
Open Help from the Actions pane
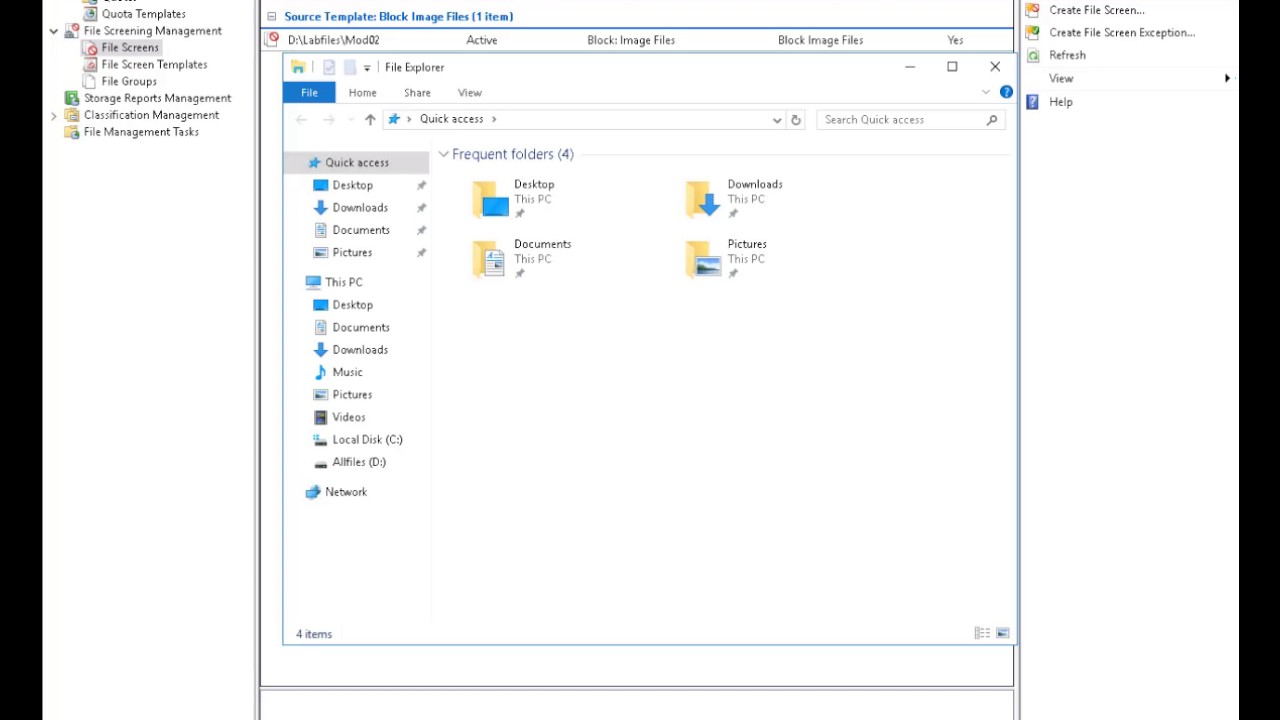(x=1060, y=102)
